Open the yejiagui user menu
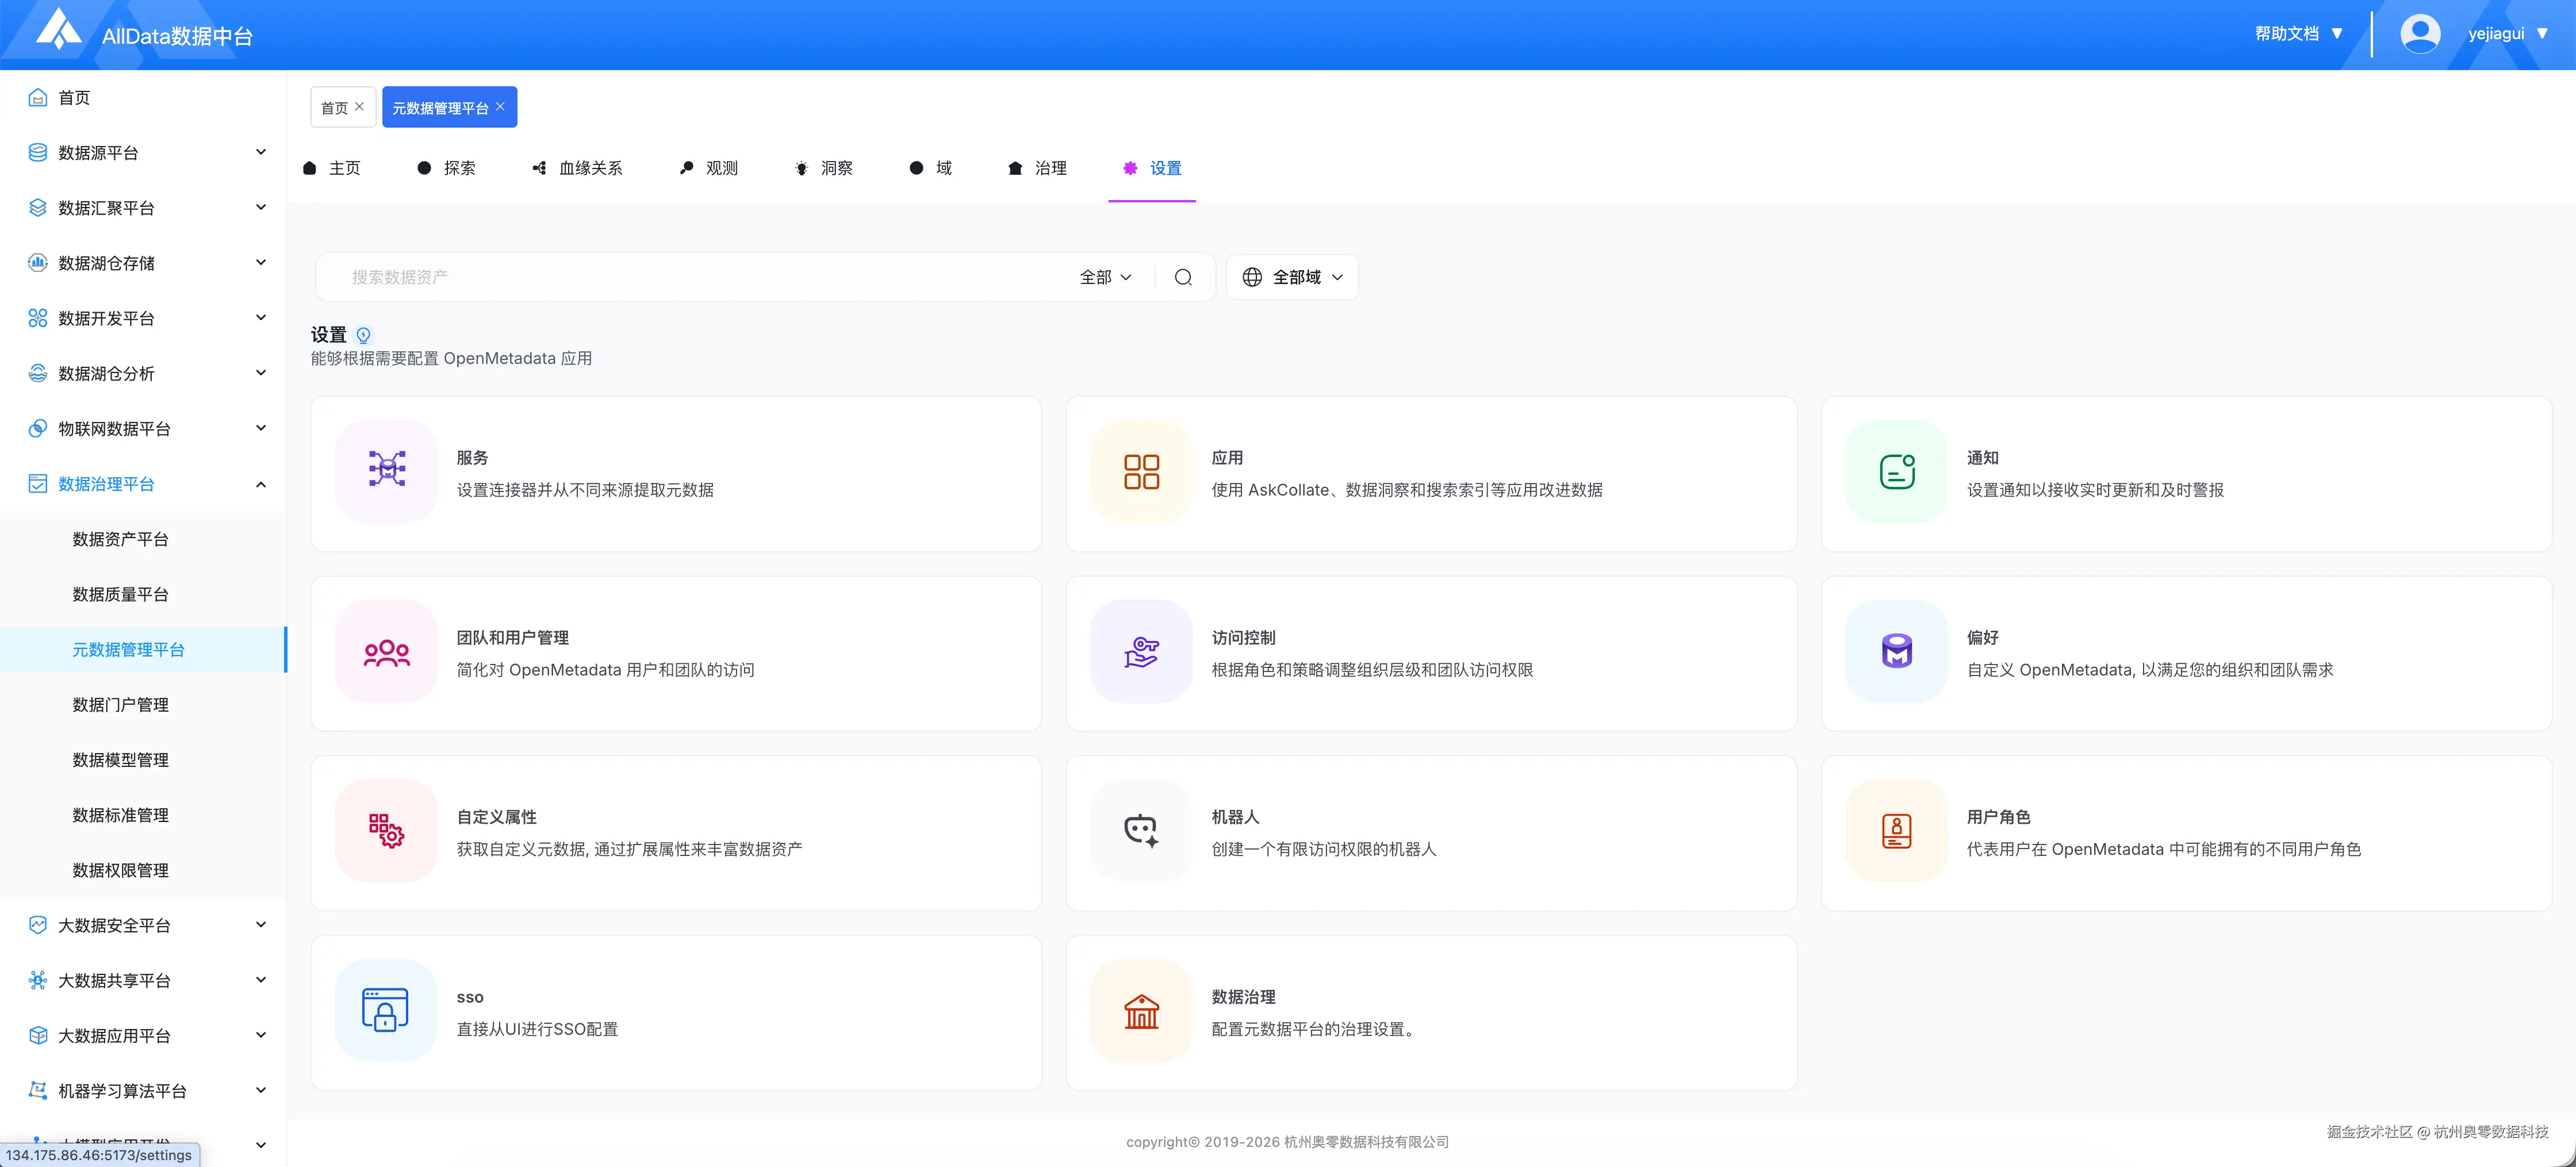This screenshot has height=1167, width=2576. pos(2507,34)
